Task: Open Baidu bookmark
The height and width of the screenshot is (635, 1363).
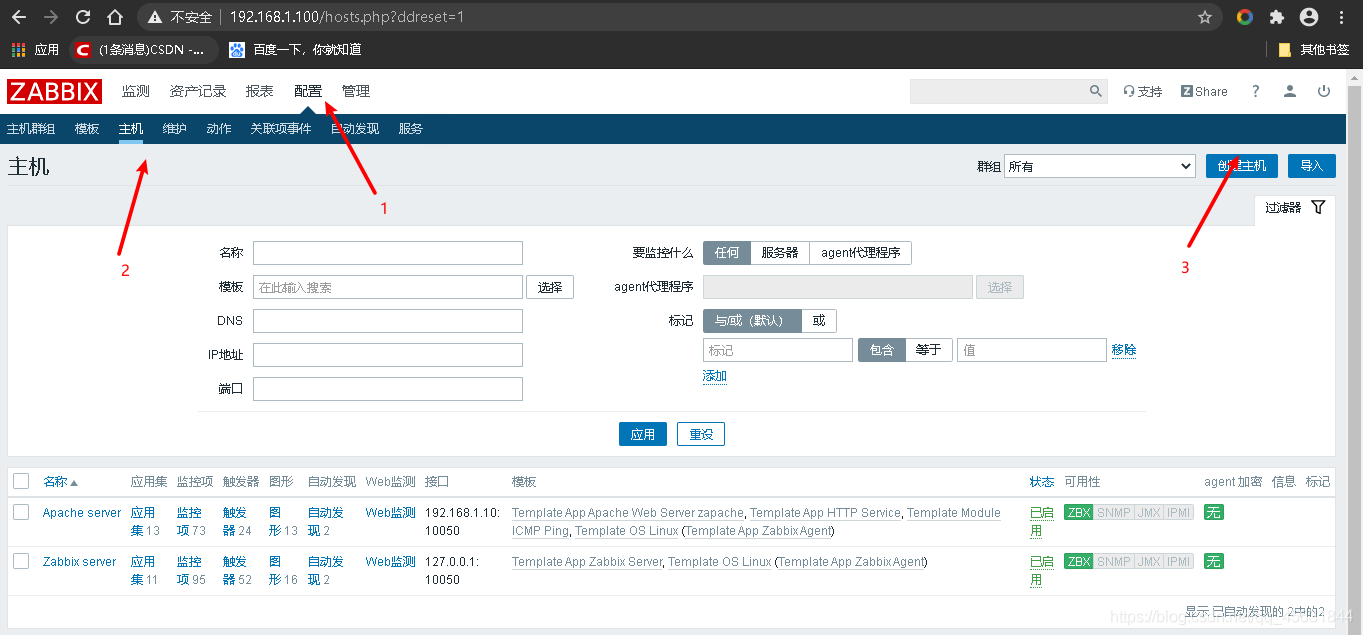Action: pyautogui.click(x=295, y=49)
